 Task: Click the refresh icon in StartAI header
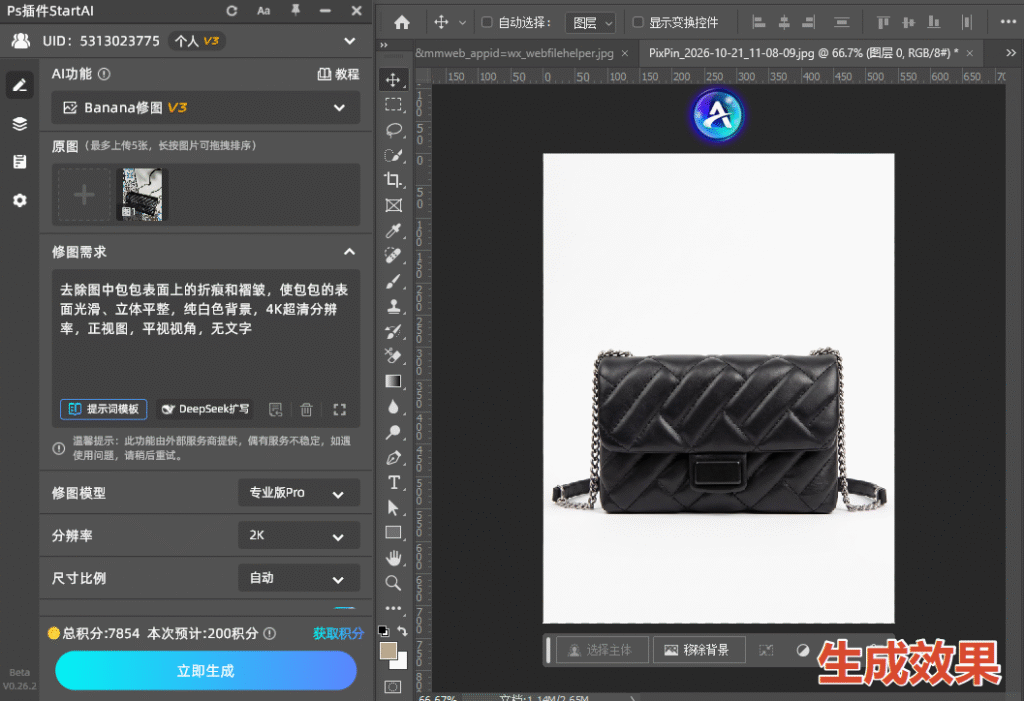point(231,10)
